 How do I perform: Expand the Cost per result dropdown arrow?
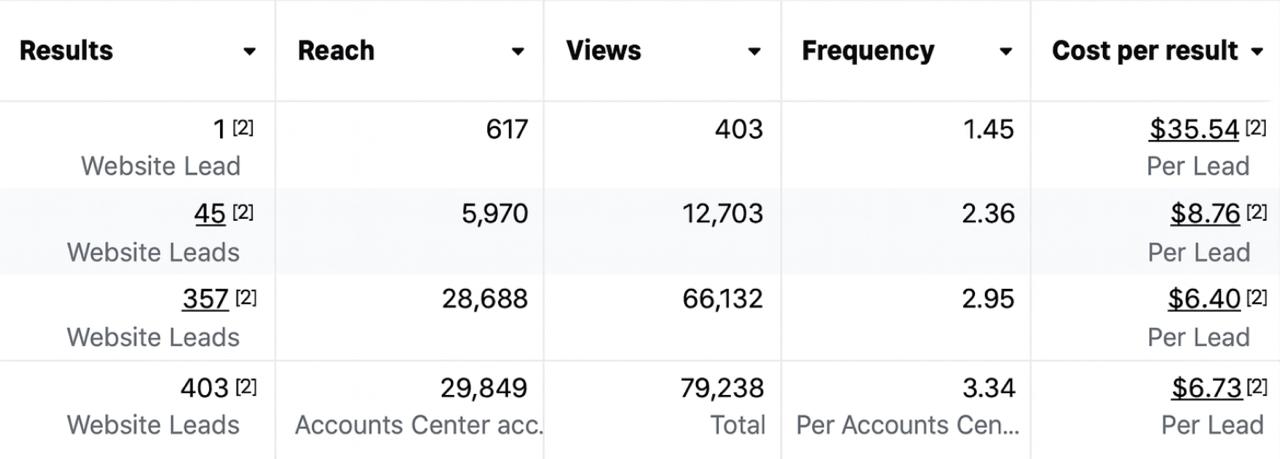pyautogui.click(x=1257, y=52)
